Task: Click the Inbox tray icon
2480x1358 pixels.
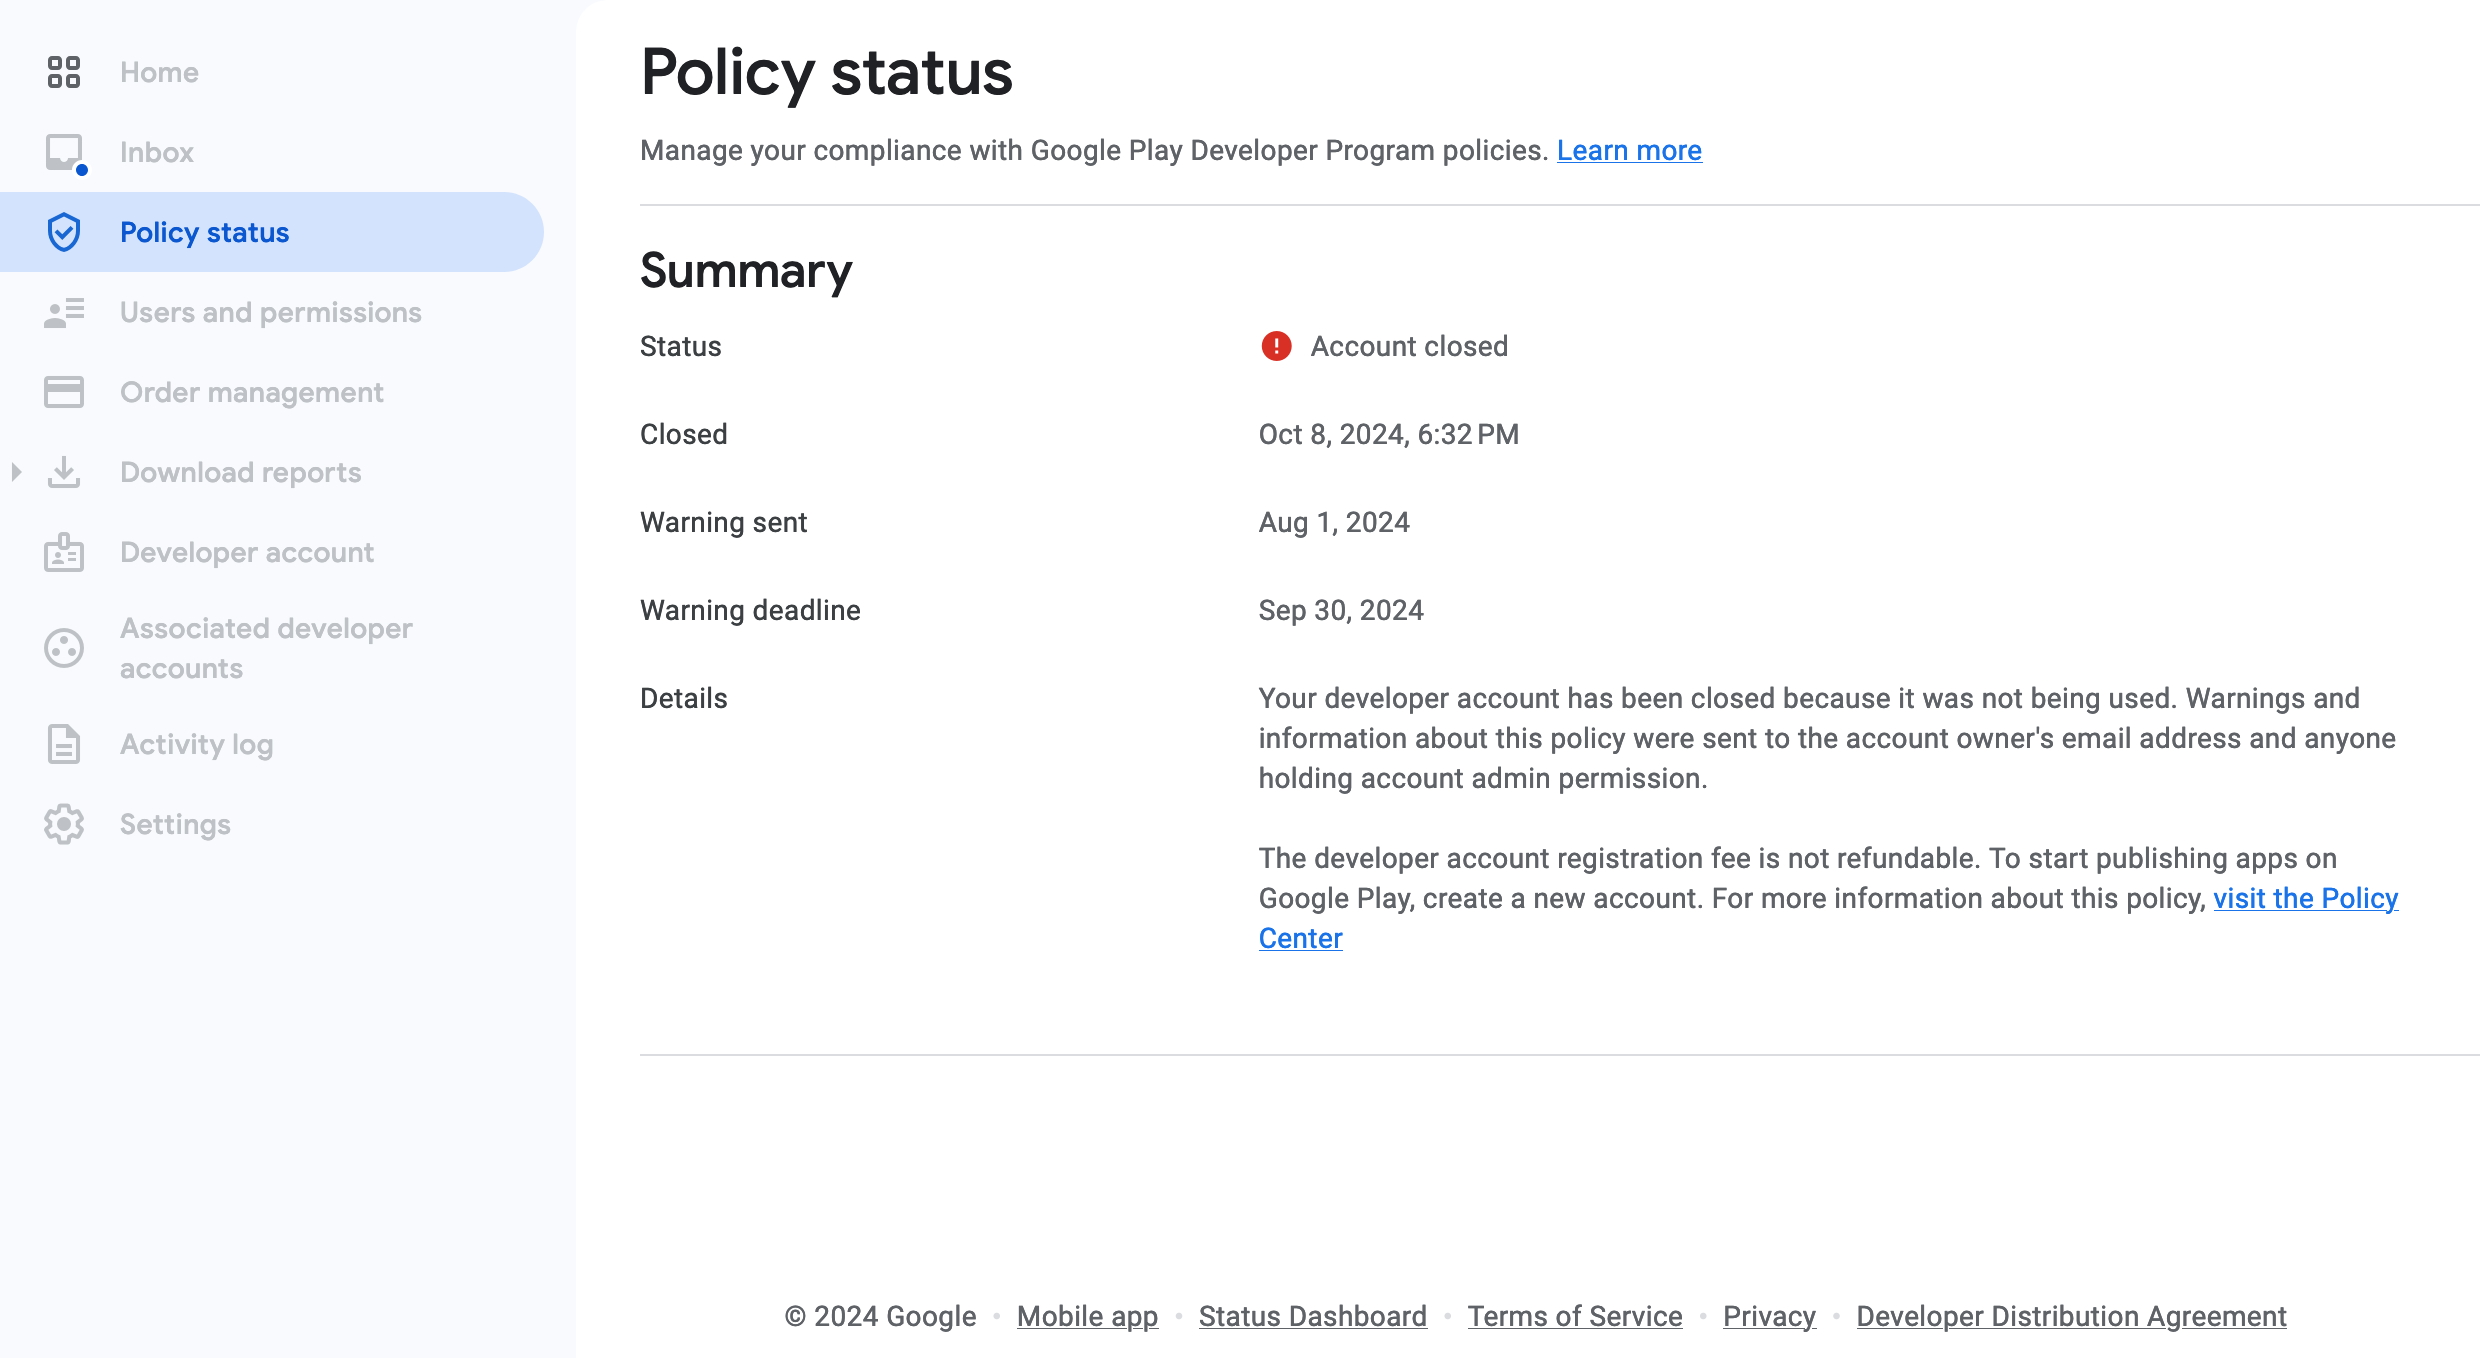Action: click(x=64, y=152)
